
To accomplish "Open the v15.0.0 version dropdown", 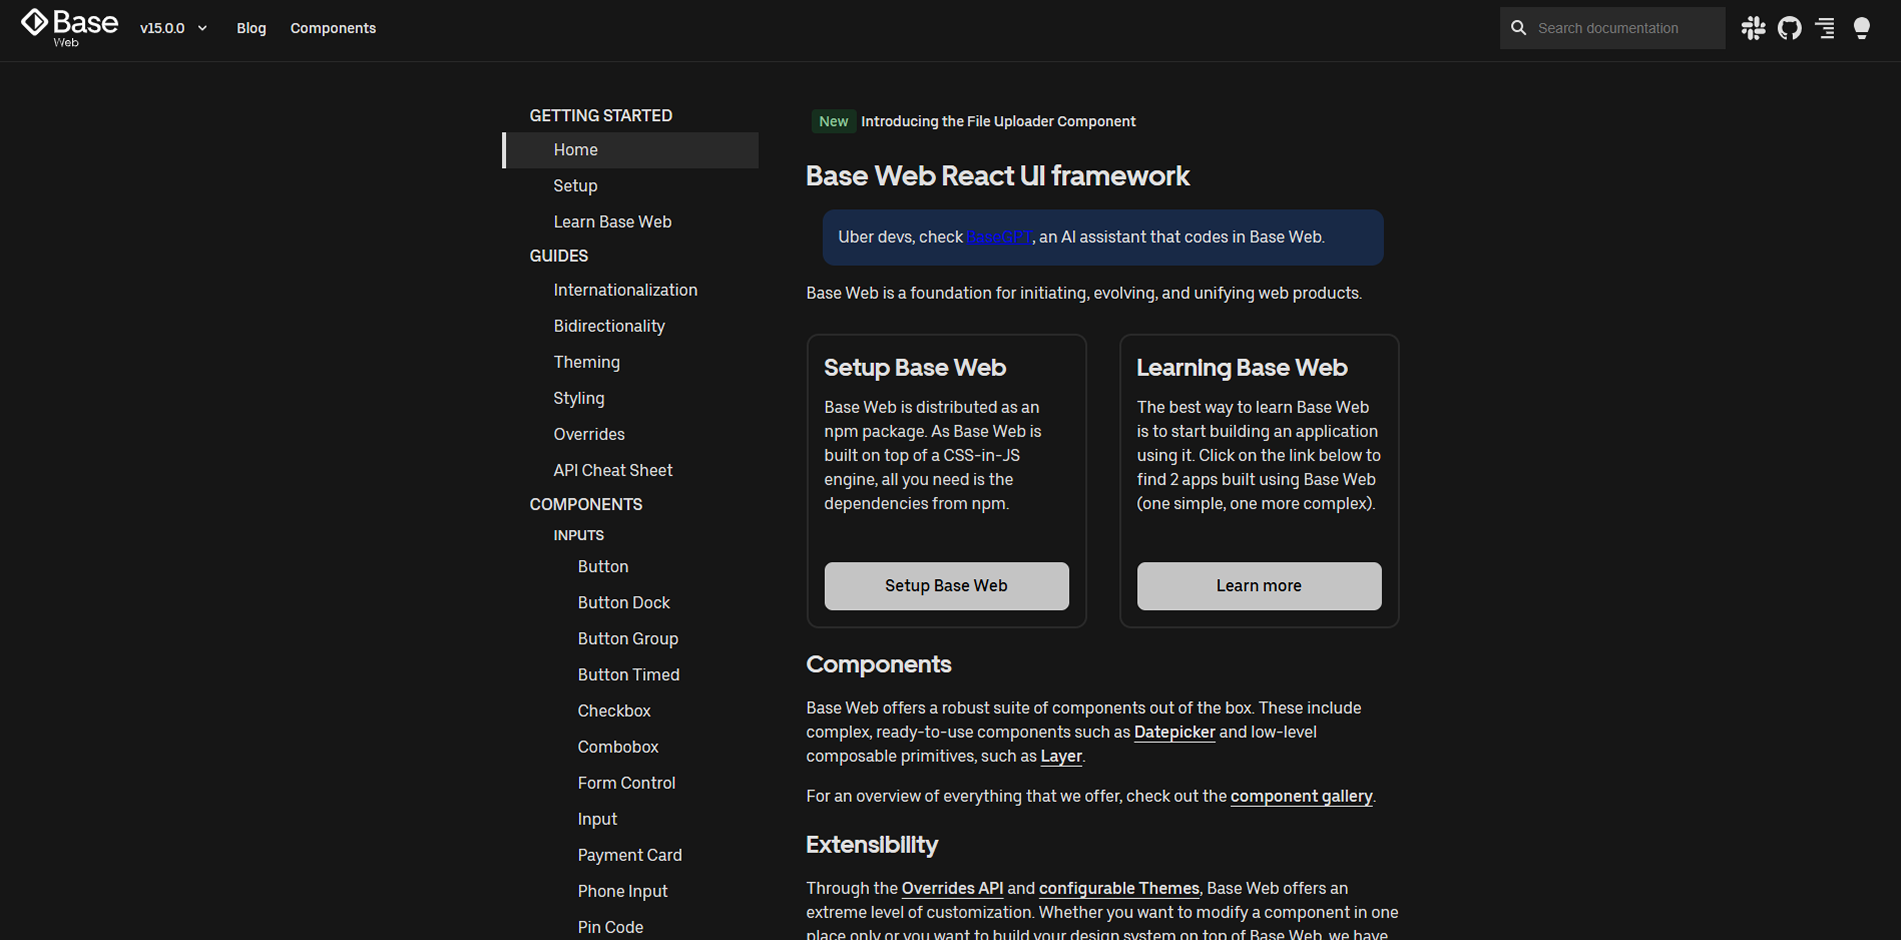I will coord(173,28).
